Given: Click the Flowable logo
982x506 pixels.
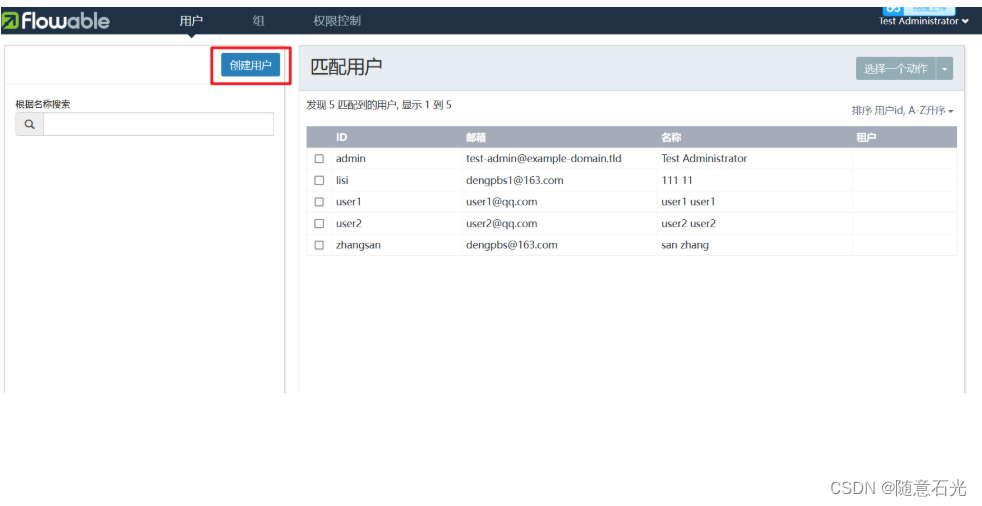Looking at the screenshot, I should (56, 21).
